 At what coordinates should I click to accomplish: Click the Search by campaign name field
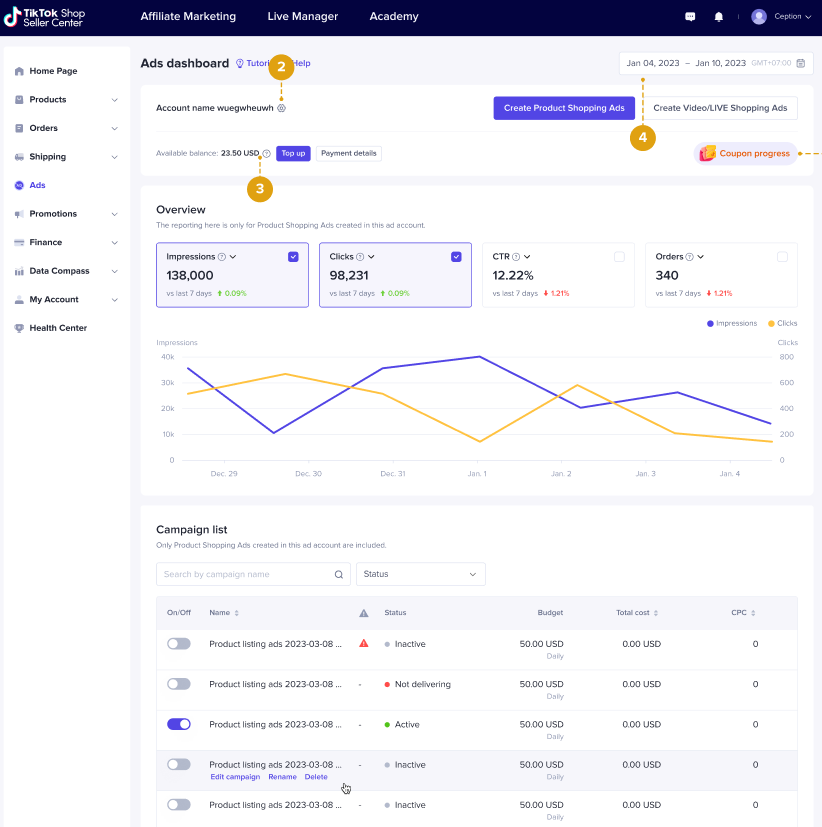click(x=245, y=574)
